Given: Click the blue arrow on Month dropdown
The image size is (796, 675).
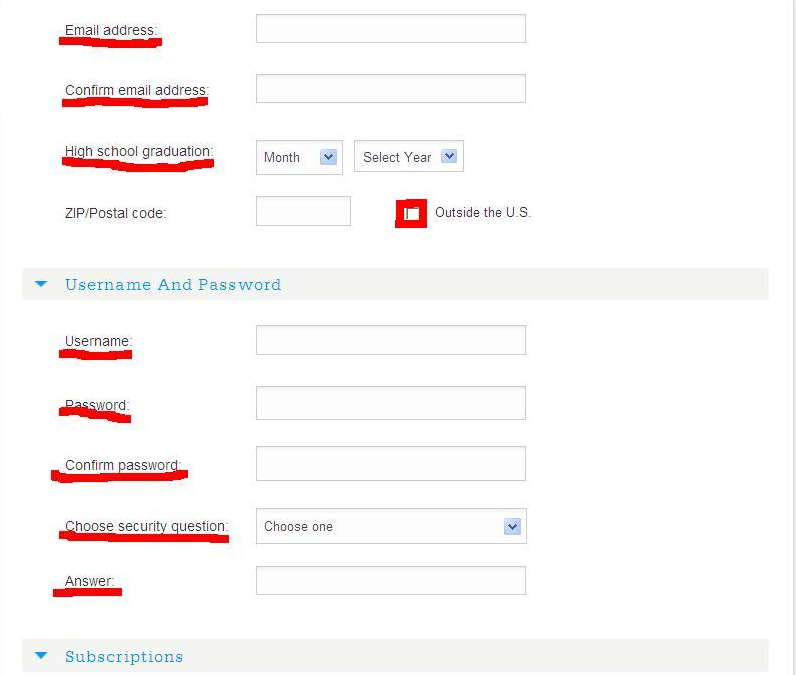Looking at the screenshot, I should pos(328,157).
